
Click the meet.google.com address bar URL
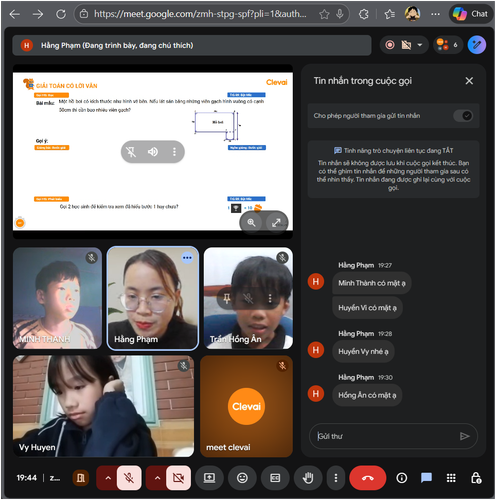[x=200, y=14]
